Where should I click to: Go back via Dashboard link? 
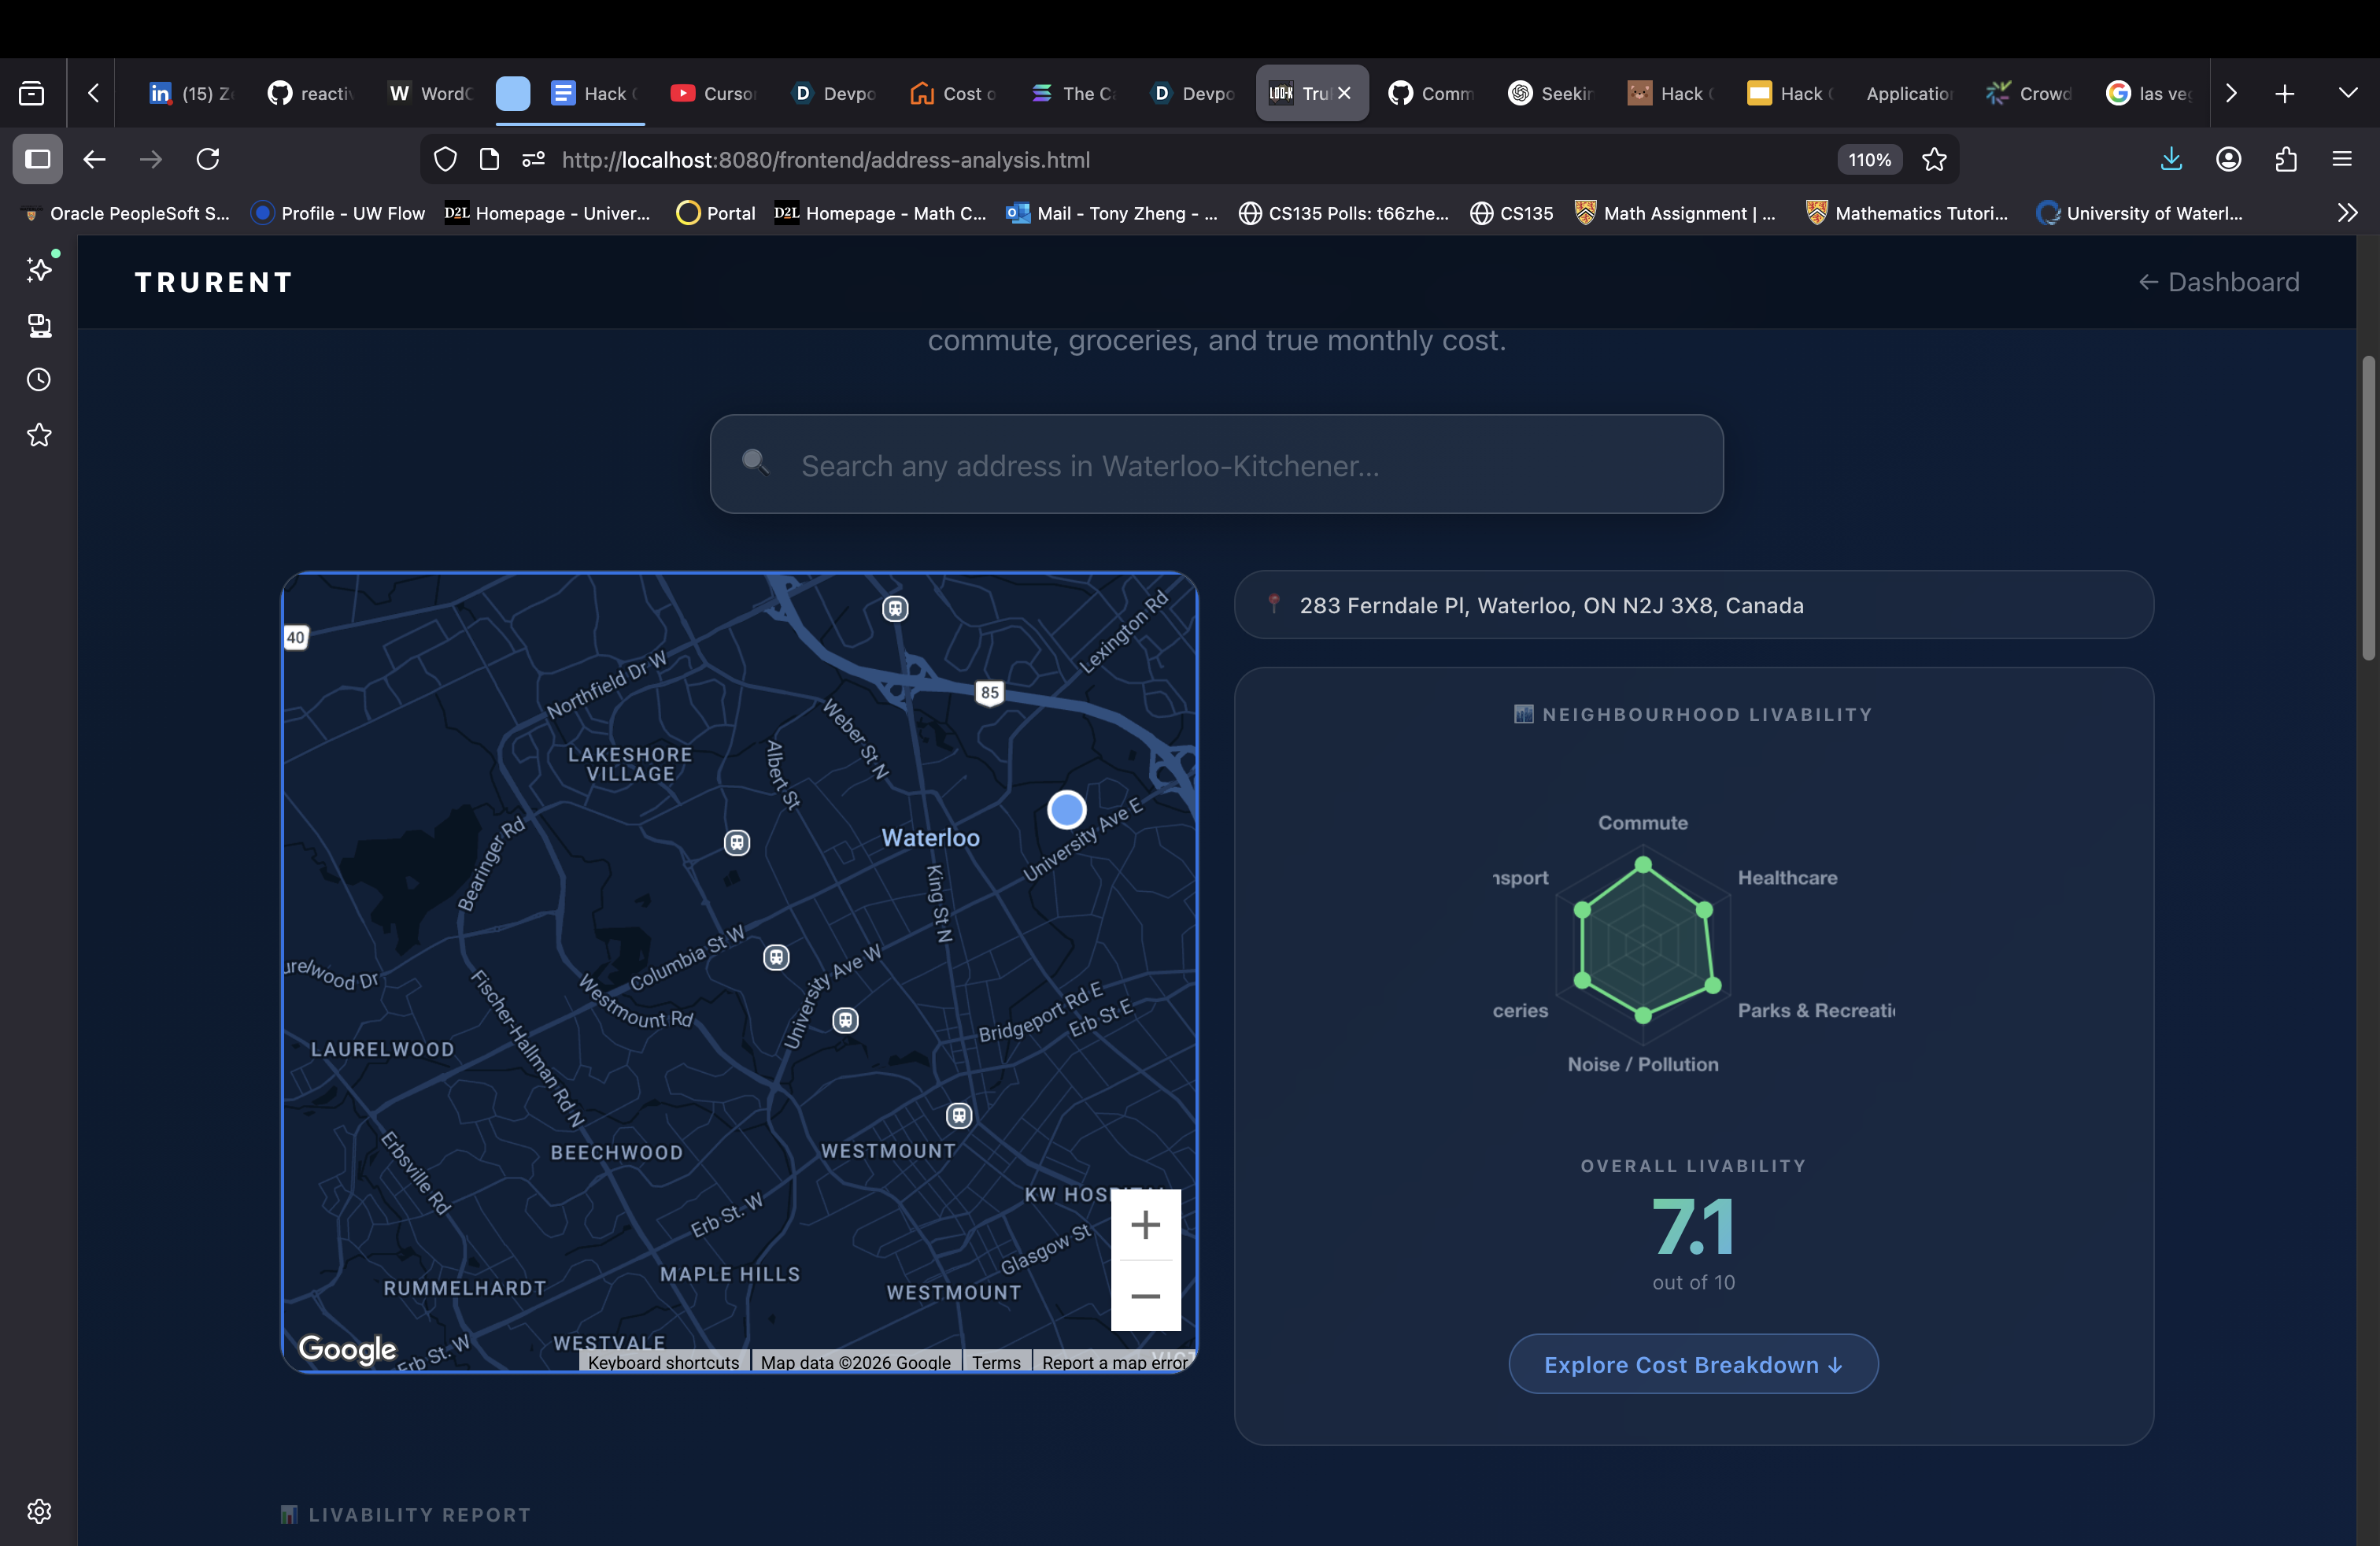coord(2218,282)
